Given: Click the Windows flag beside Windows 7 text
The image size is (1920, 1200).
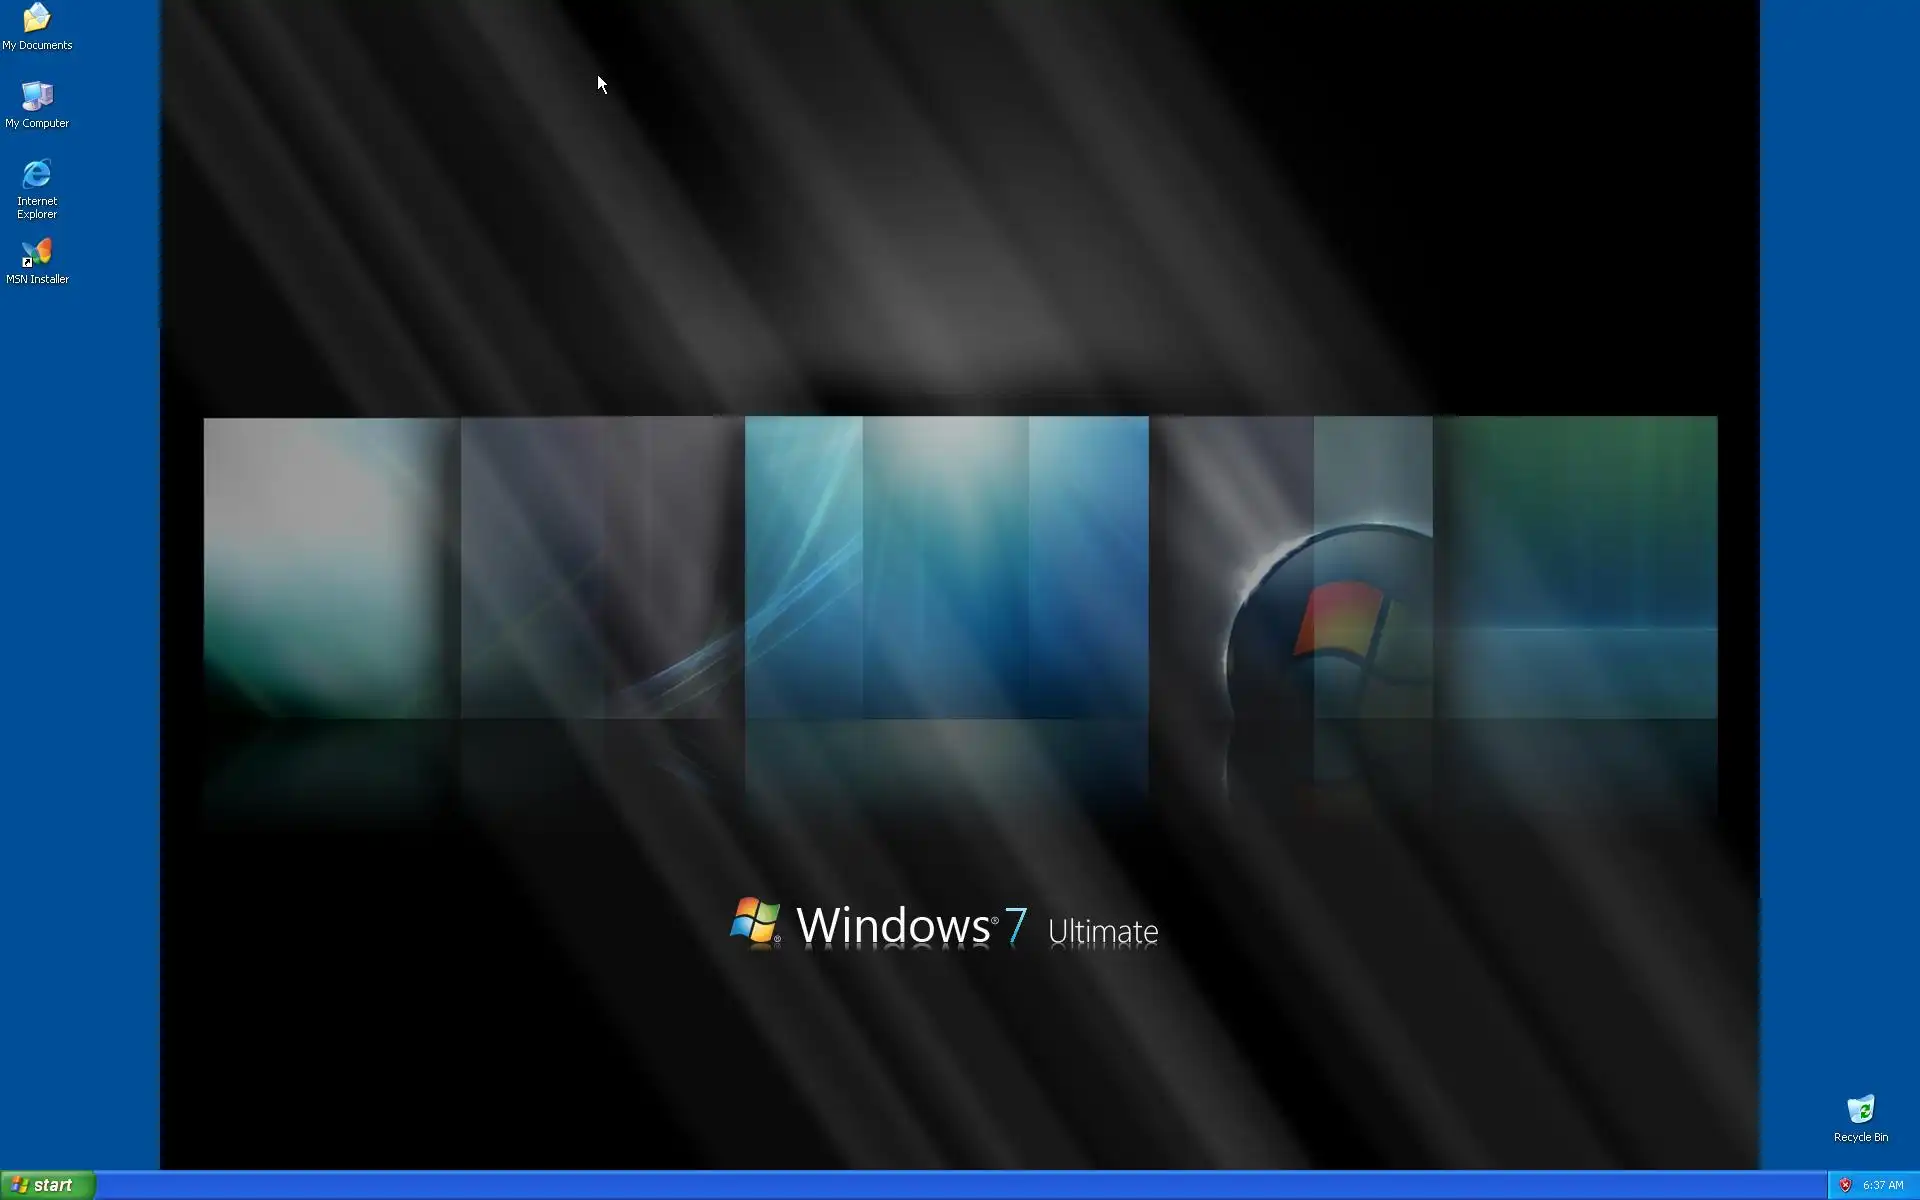Looking at the screenshot, I should click(755, 920).
